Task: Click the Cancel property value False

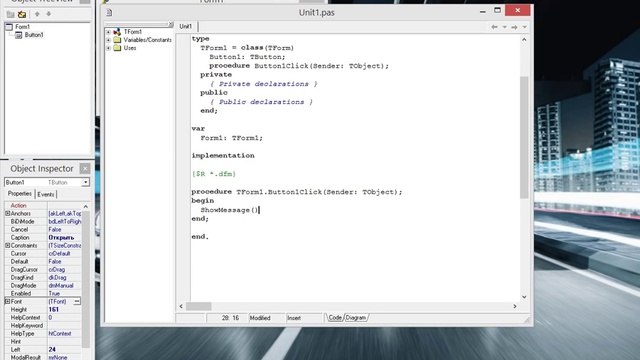Action: click(55, 230)
